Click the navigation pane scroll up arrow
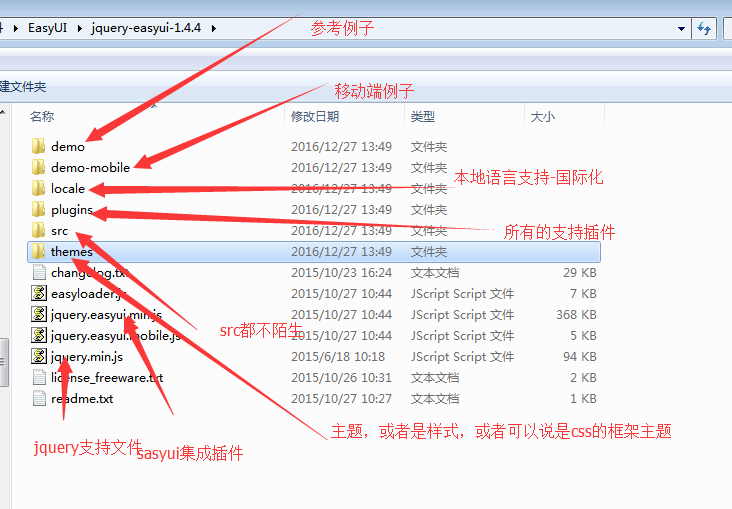The height and width of the screenshot is (509, 732). (x=3, y=112)
